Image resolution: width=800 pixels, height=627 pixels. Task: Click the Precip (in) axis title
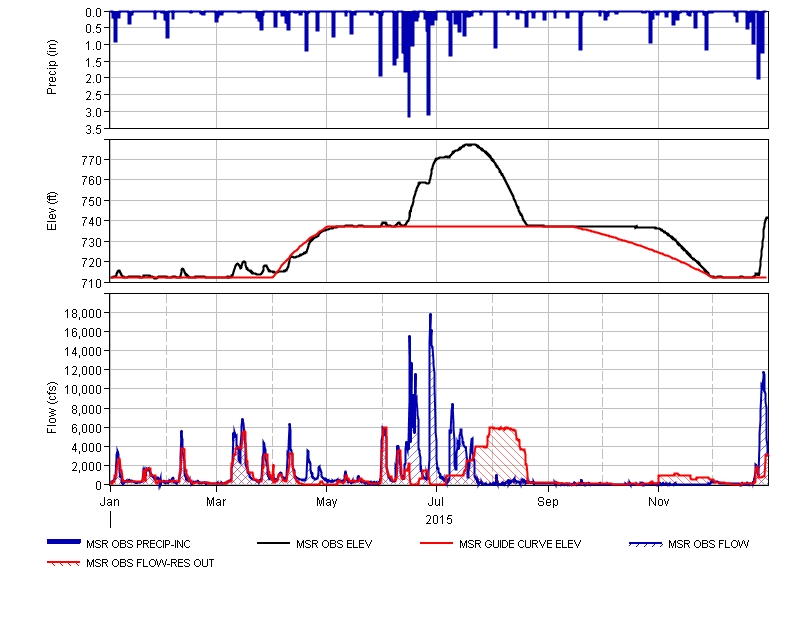[52, 70]
